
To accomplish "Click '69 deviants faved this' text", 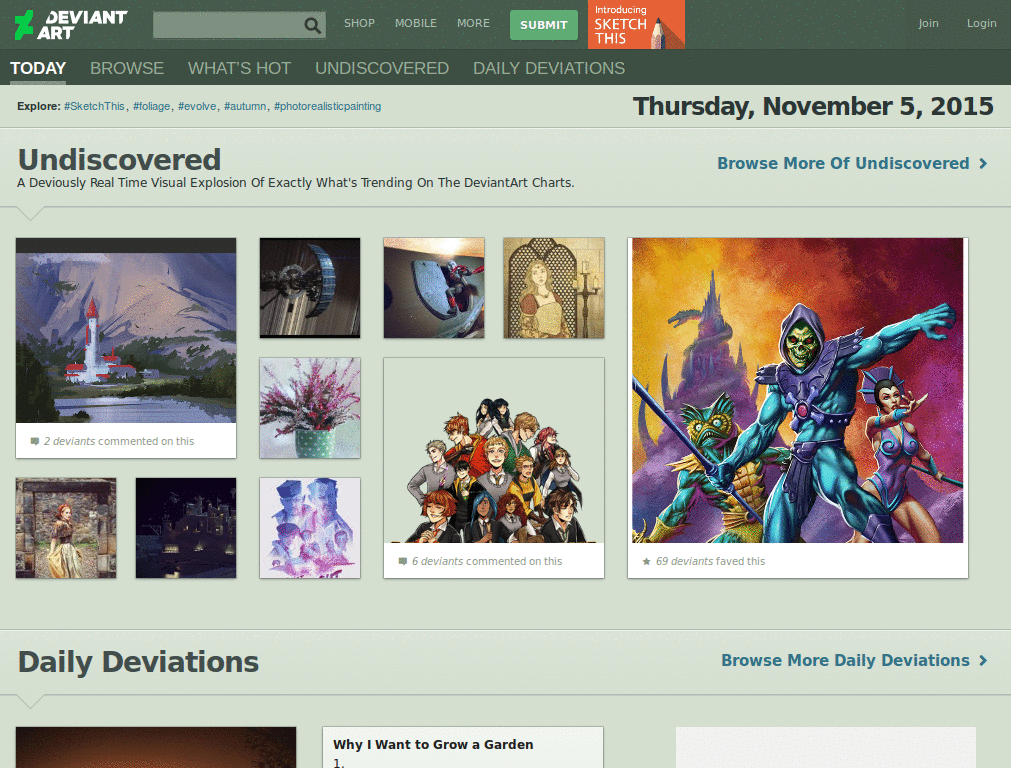I will click(710, 561).
